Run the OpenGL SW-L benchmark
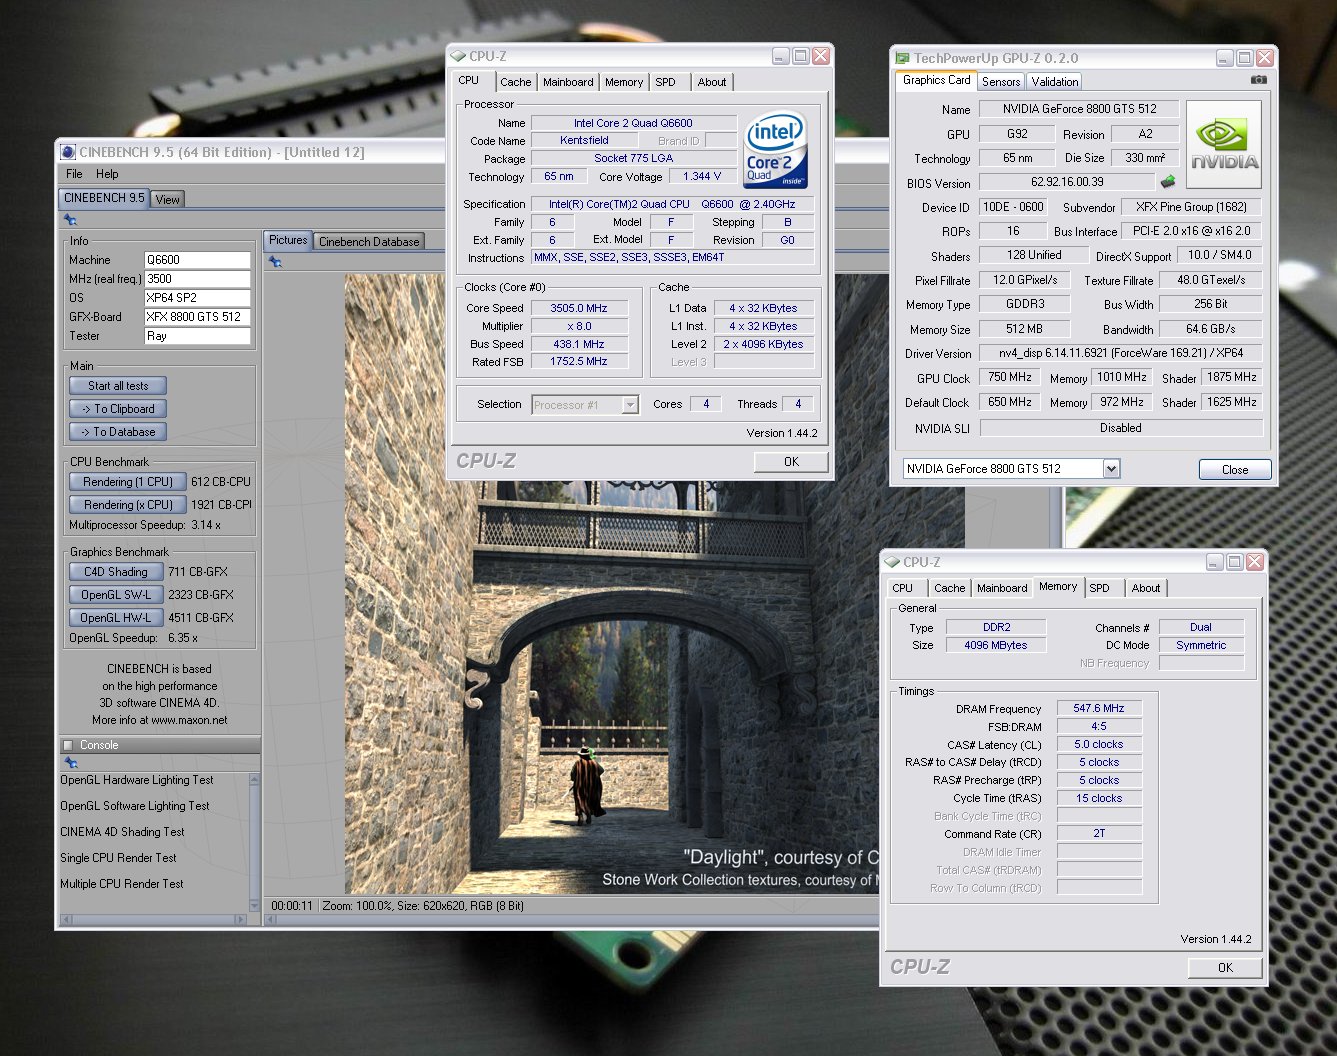 click(x=116, y=595)
